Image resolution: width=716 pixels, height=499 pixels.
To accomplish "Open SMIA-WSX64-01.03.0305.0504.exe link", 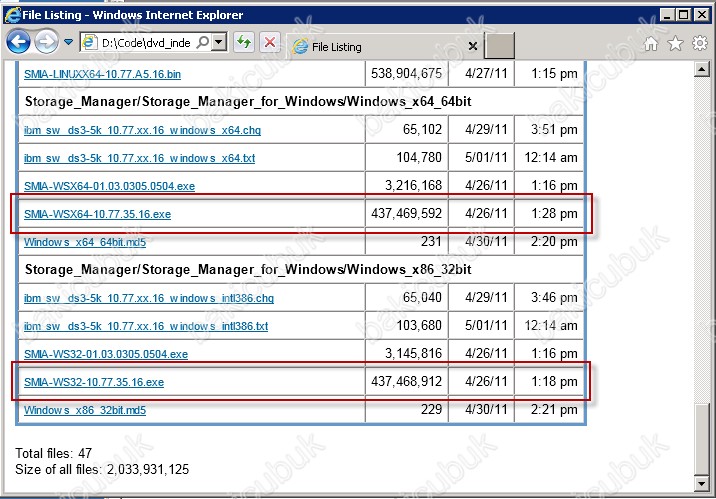I will click(x=110, y=186).
